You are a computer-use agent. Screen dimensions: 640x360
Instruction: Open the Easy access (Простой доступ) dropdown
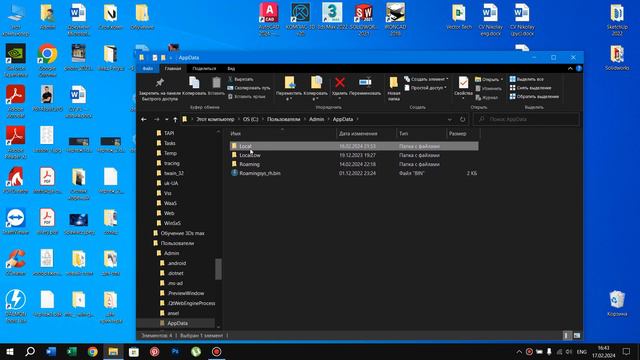point(425,88)
